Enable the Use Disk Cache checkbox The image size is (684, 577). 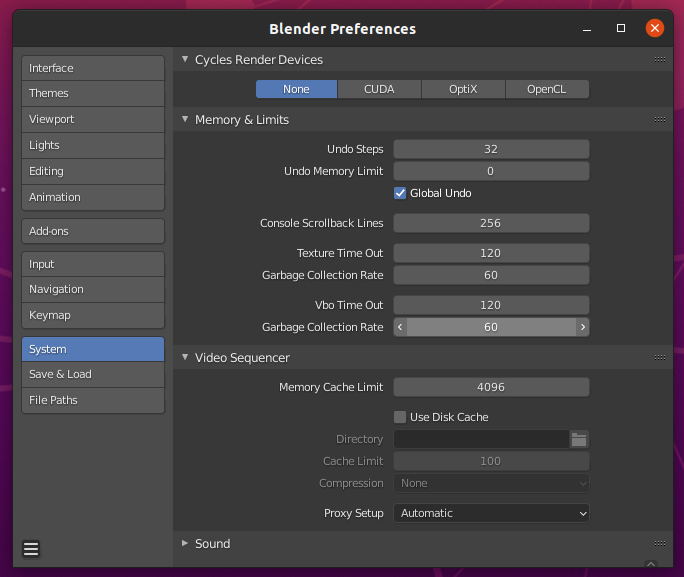pyautogui.click(x=400, y=417)
